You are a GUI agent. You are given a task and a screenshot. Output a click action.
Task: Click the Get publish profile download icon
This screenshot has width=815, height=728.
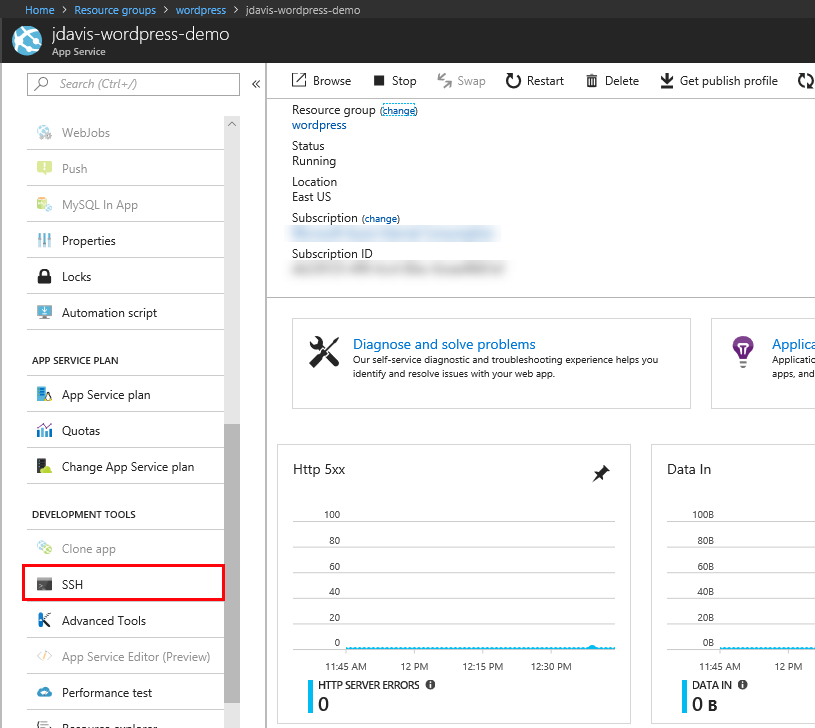666,81
